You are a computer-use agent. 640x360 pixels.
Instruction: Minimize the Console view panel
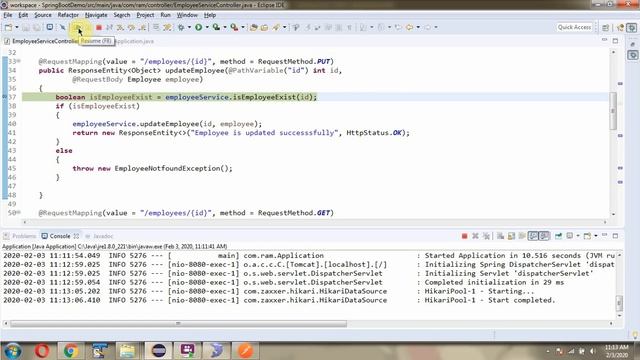pyautogui.click(x=604, y=236)
